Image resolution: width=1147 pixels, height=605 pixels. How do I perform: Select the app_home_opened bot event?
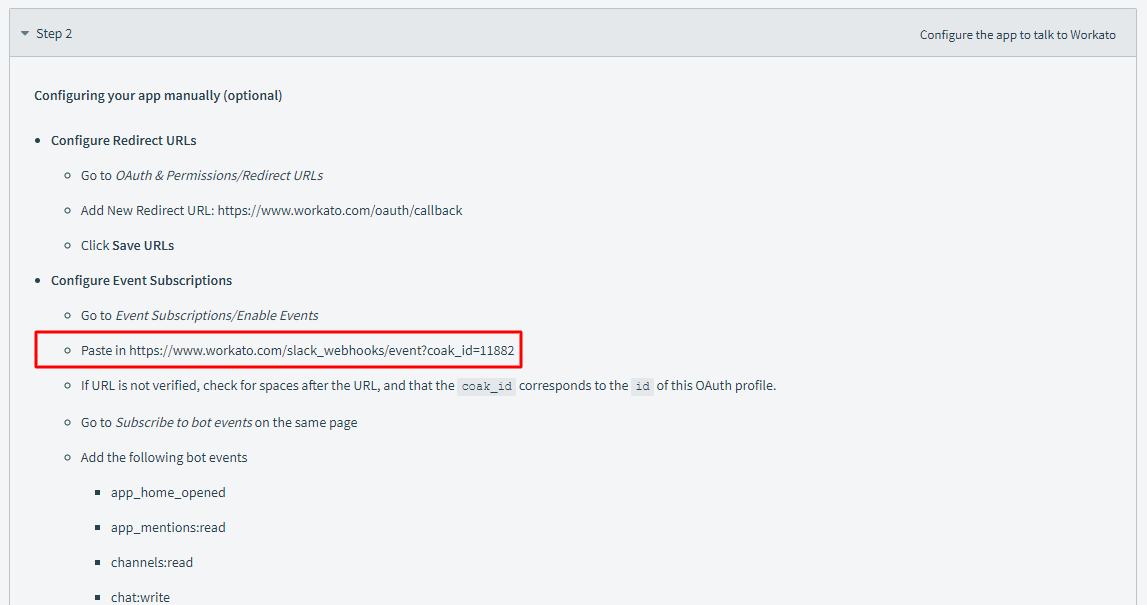168,493
